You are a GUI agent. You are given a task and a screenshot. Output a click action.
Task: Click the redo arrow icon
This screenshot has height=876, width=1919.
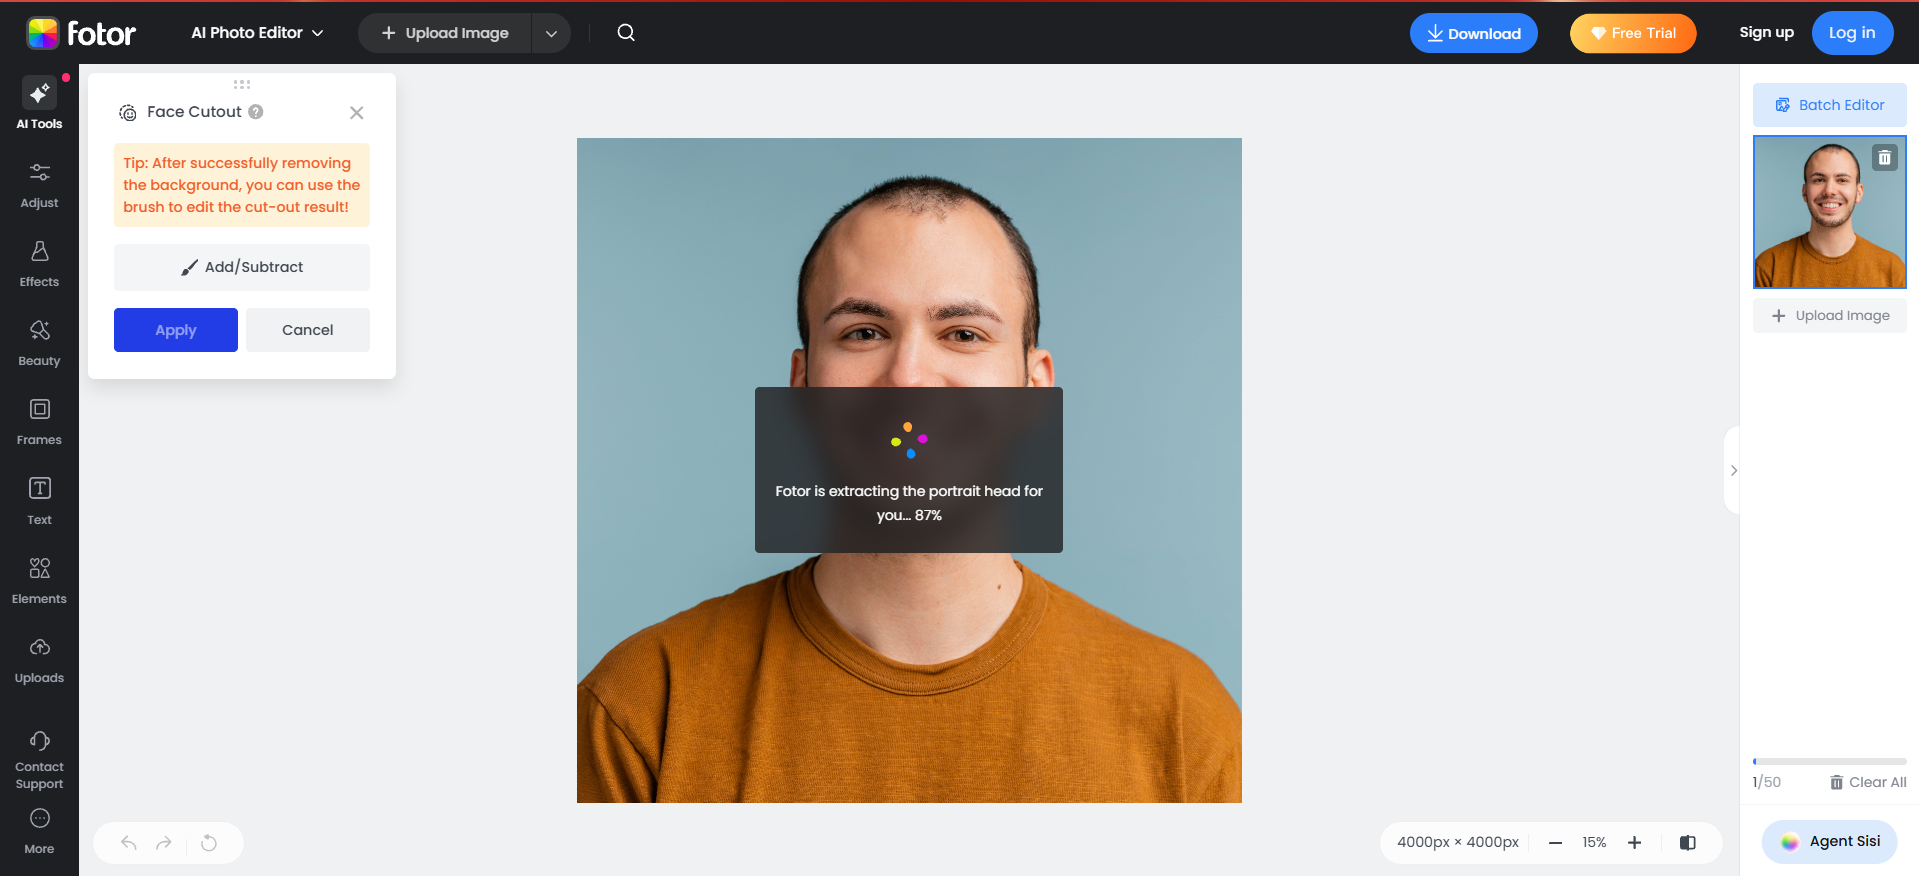click(164, 843)
